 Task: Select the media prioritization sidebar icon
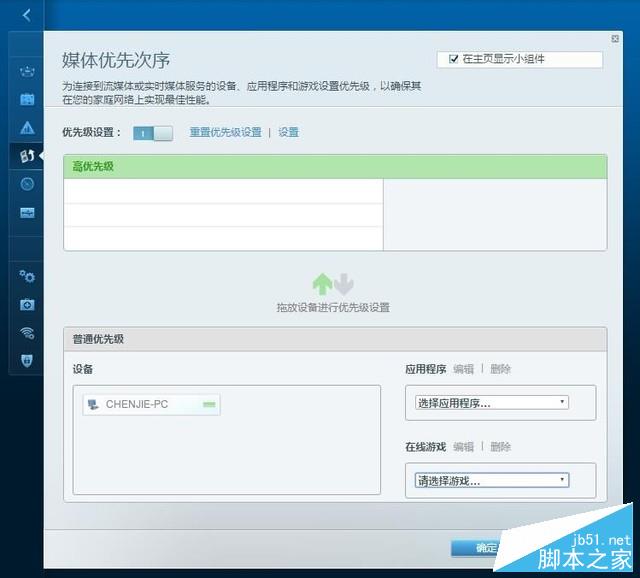pos(27,156)
